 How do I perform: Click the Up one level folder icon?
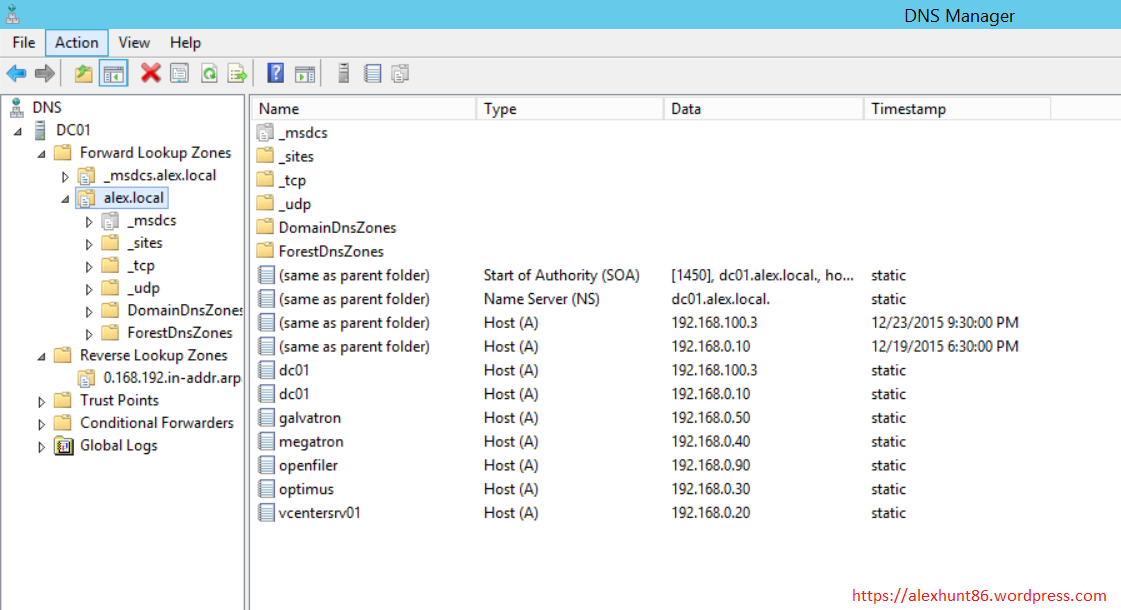[84, 72]
